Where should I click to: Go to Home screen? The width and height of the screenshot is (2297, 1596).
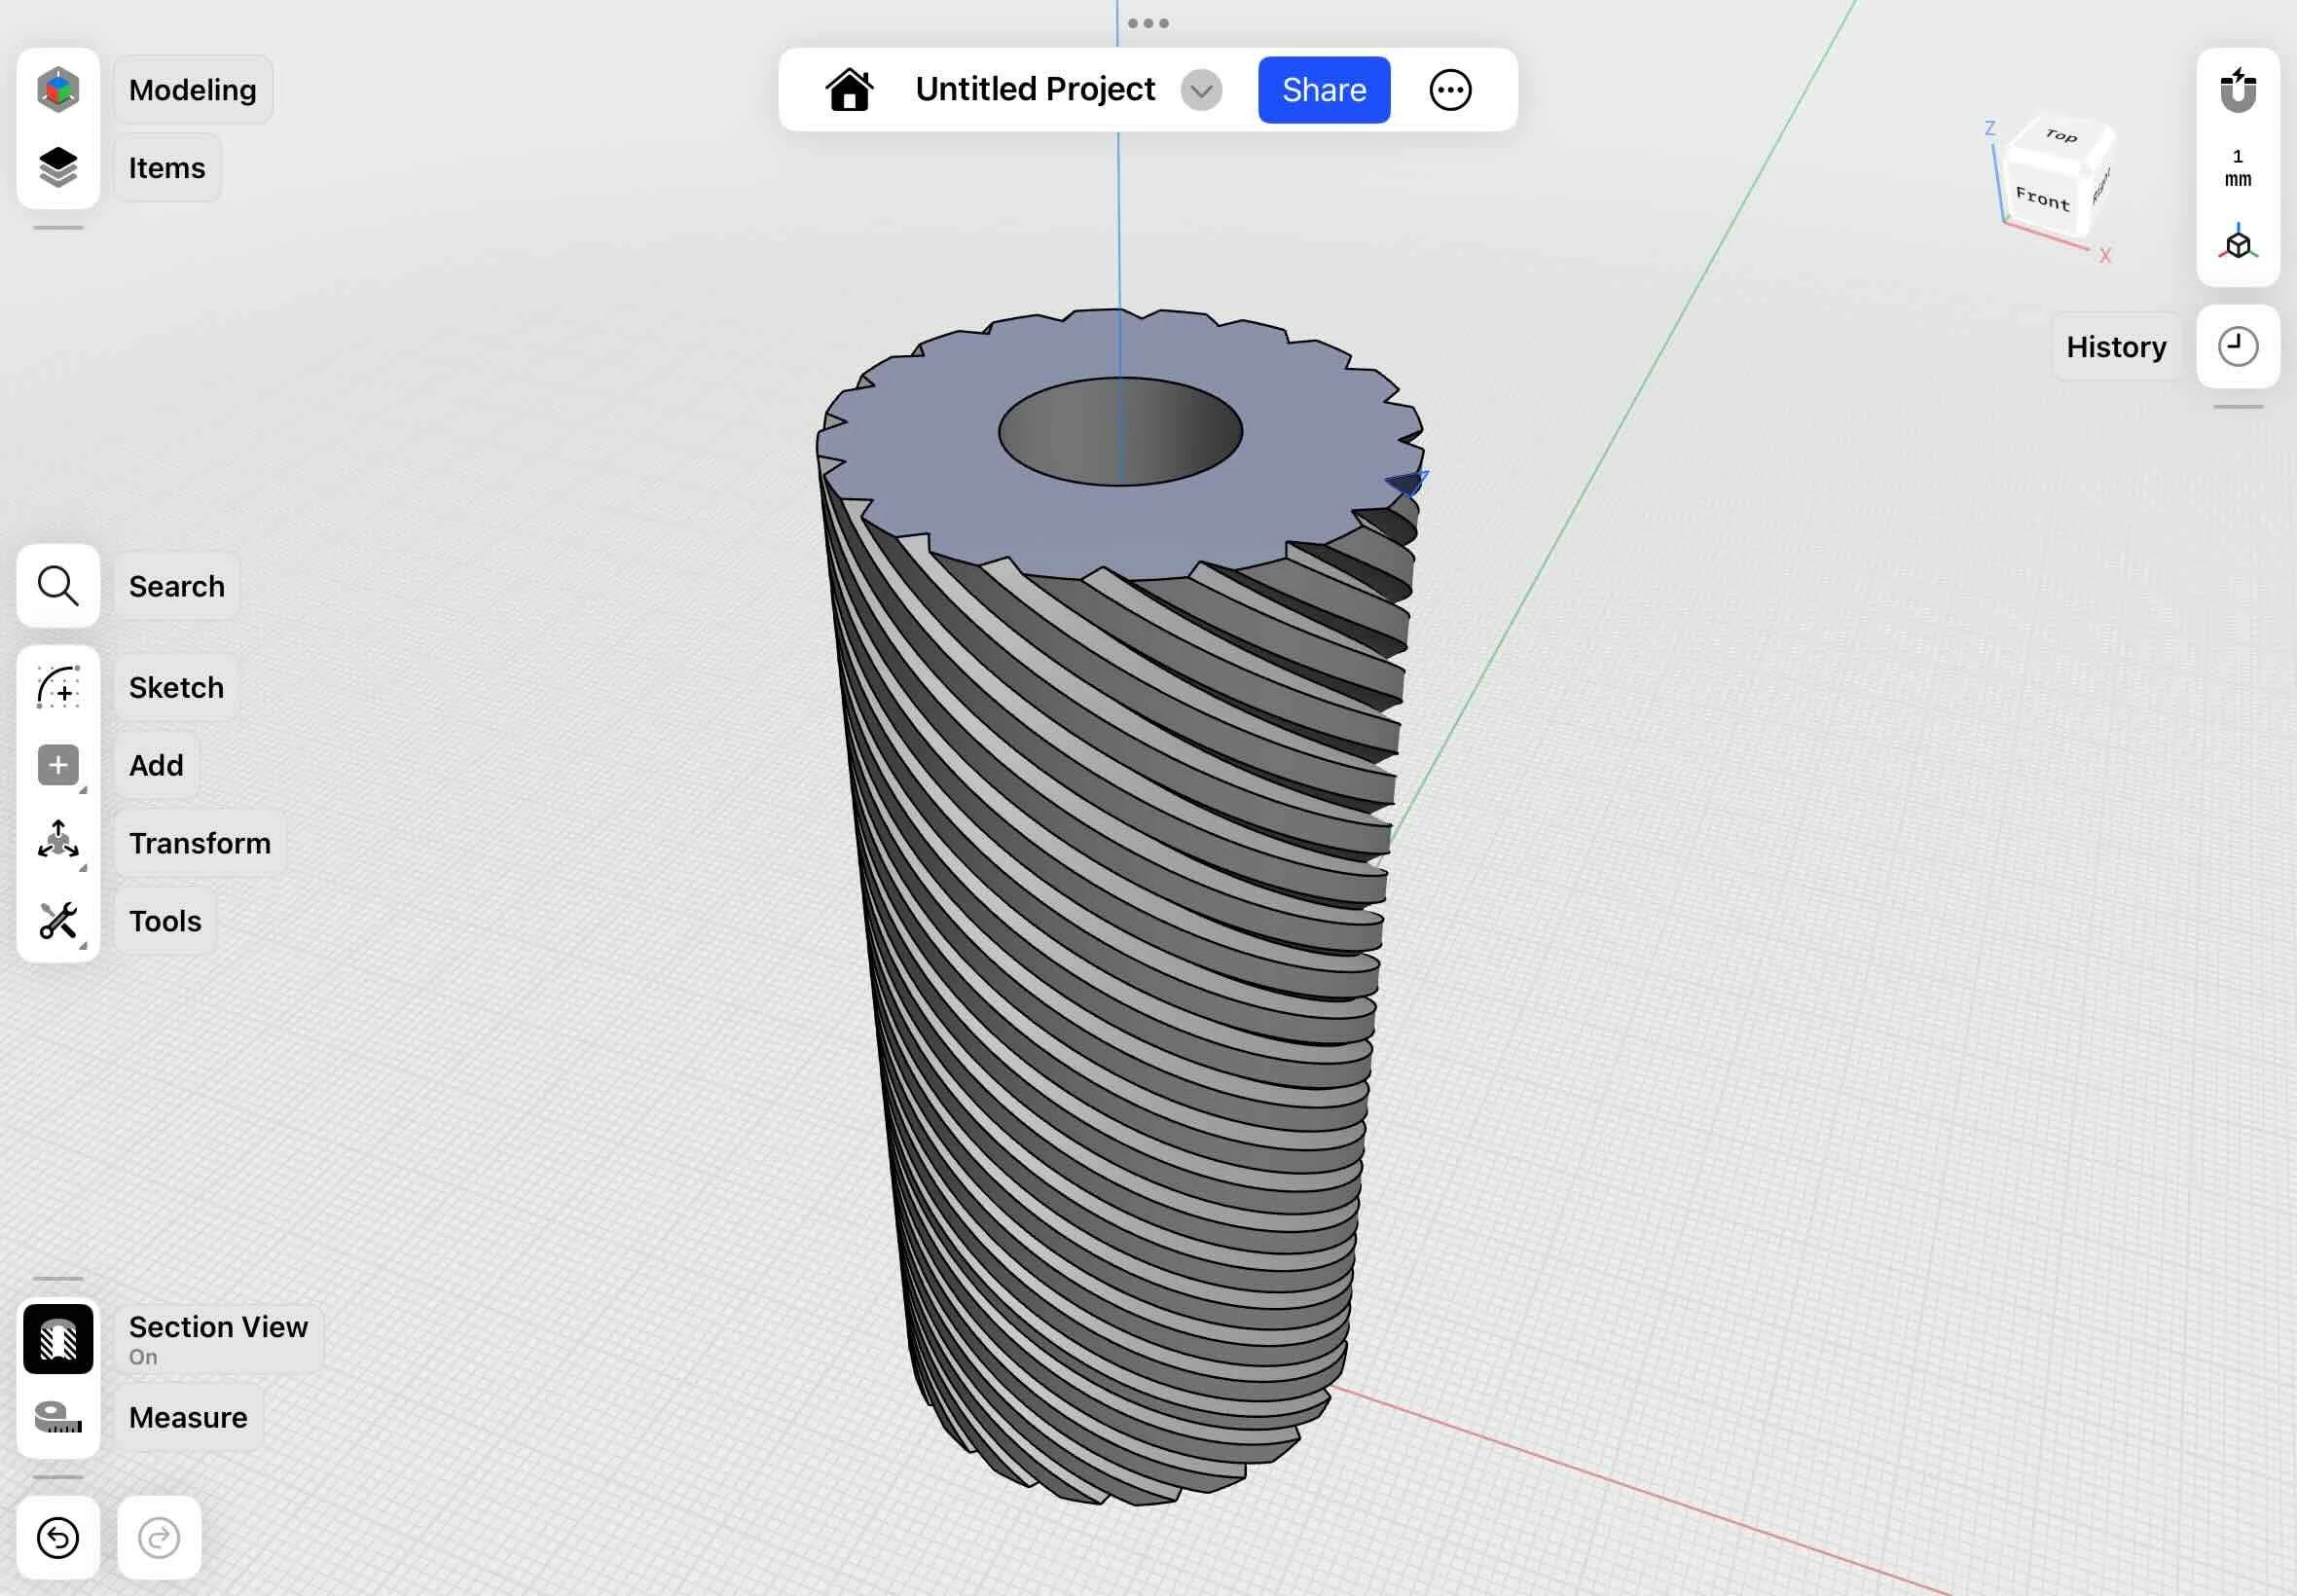pyautogui.click(x=849, y=90)
